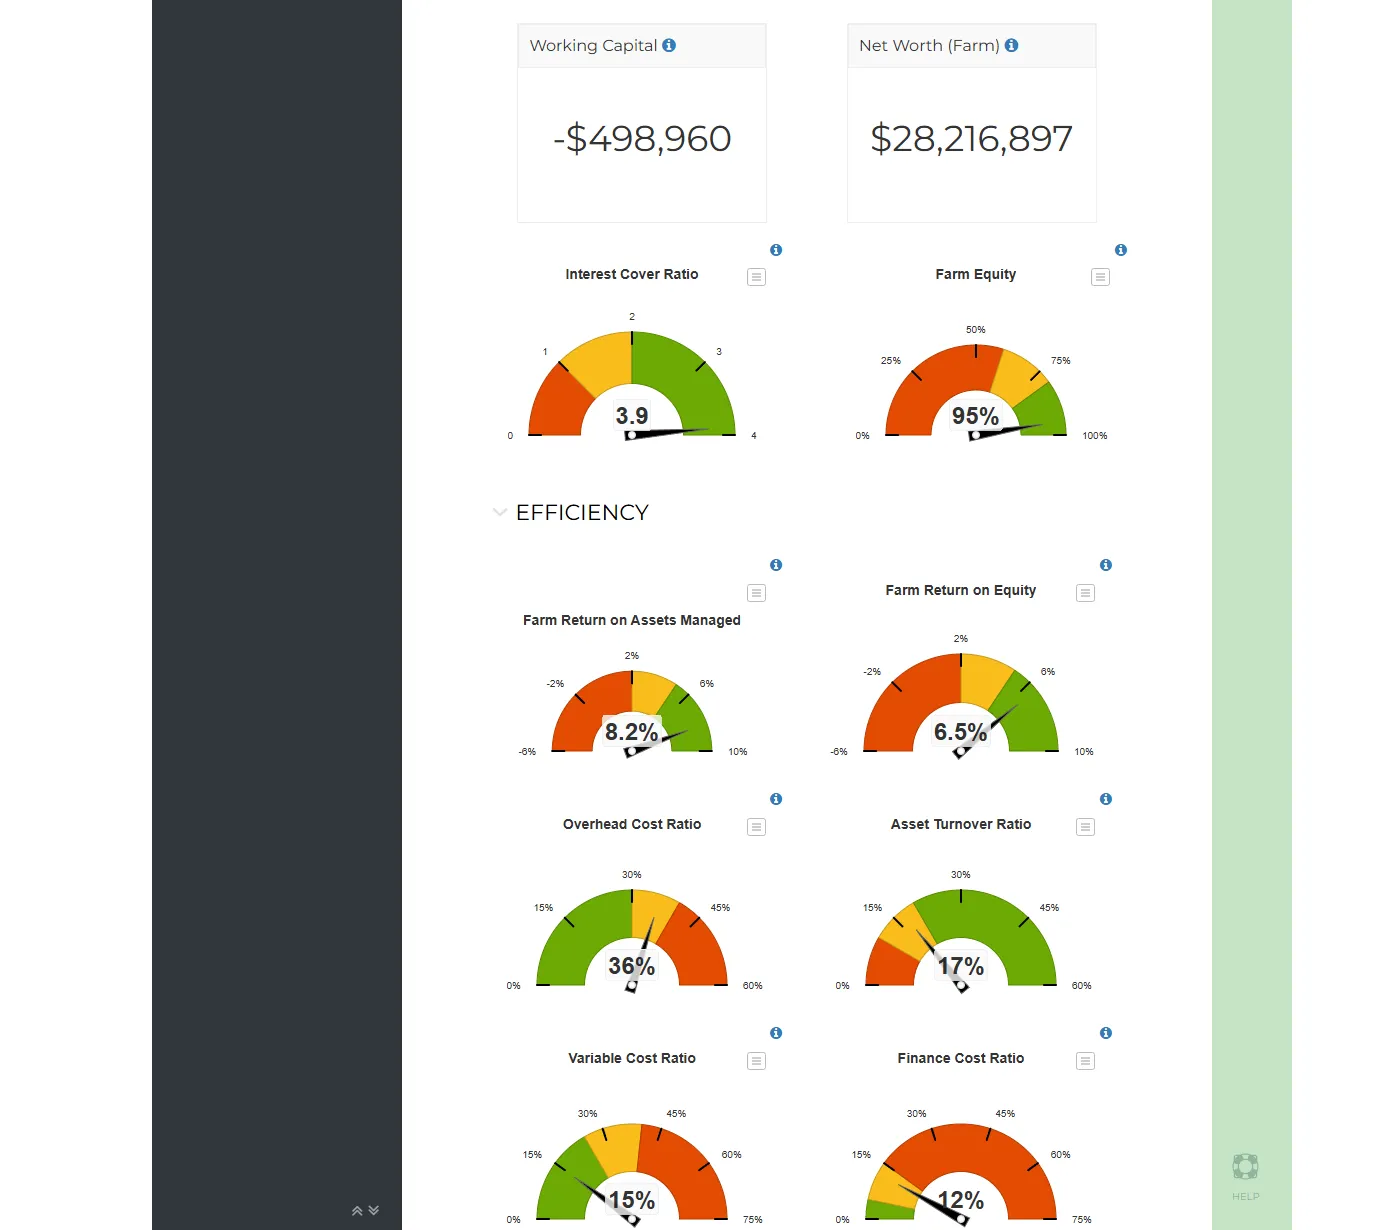This screenshot has height=1230, width=1390.
Task: Open the Finance Cost Ratio chart menu
Action: (1085, 1061)
